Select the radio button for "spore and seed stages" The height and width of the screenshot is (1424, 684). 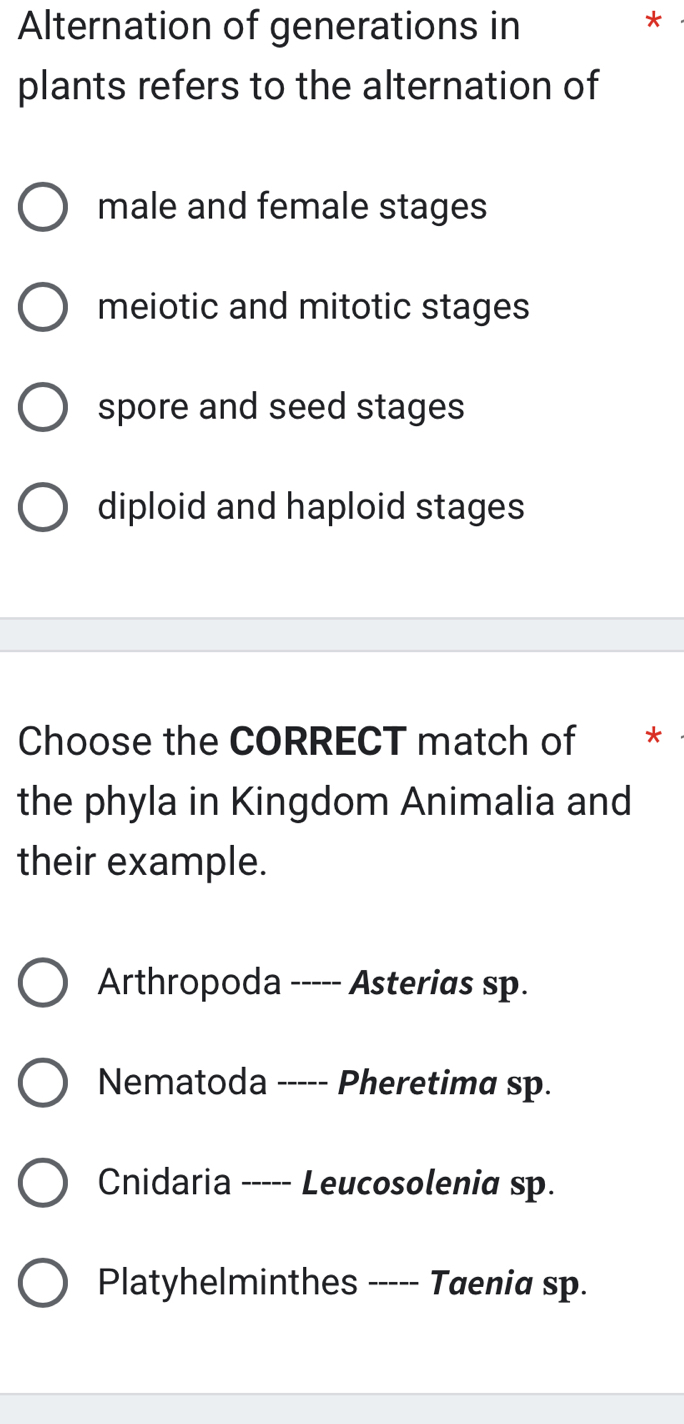pyautogui.click(x=42, y=407)
